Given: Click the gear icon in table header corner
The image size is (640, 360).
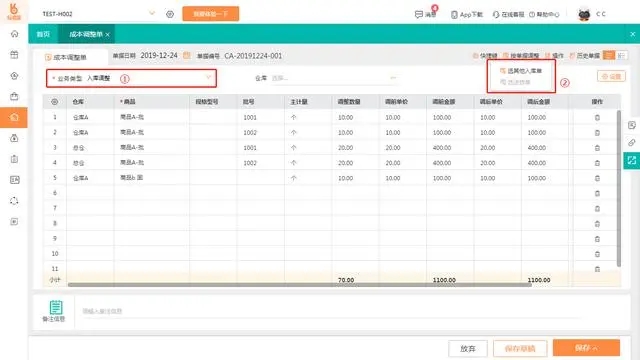Looking at the screenshot, I should (x=54, y=102).
